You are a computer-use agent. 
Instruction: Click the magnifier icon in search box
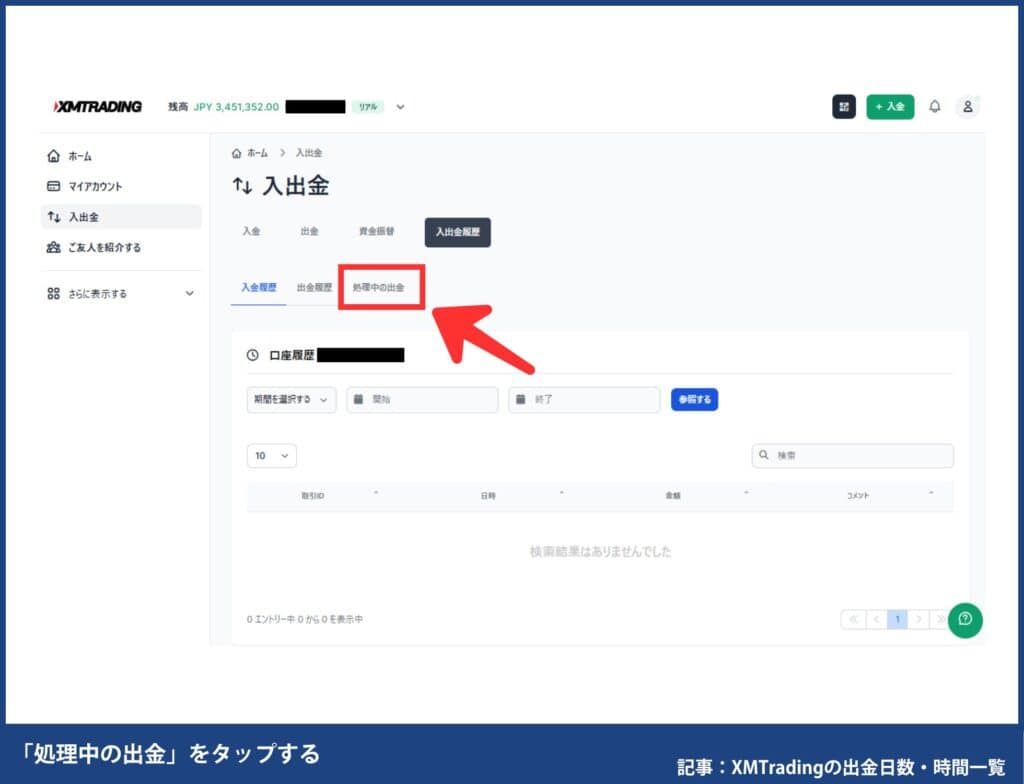point(763,455)
